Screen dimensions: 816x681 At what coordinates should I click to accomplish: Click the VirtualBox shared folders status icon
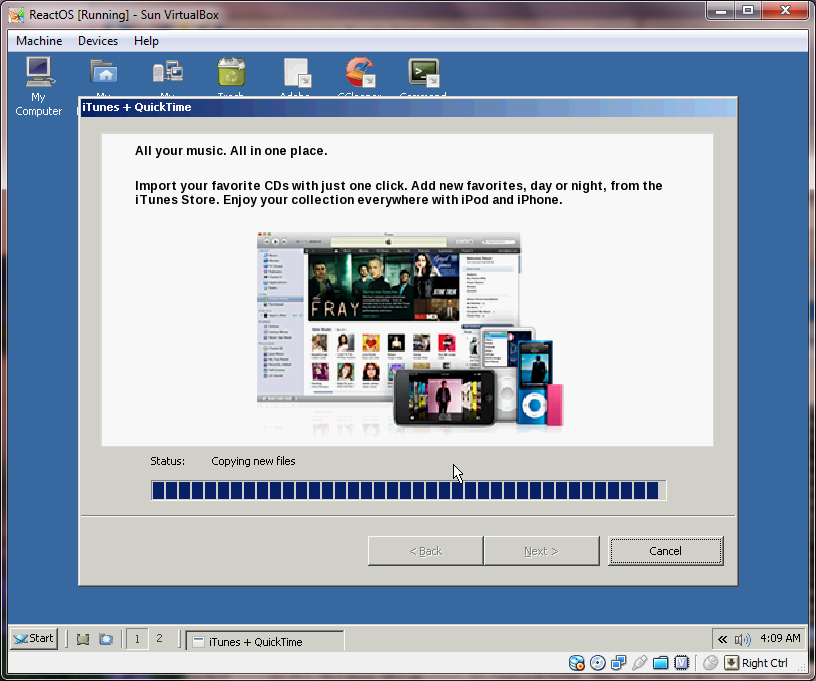(660, 663)
